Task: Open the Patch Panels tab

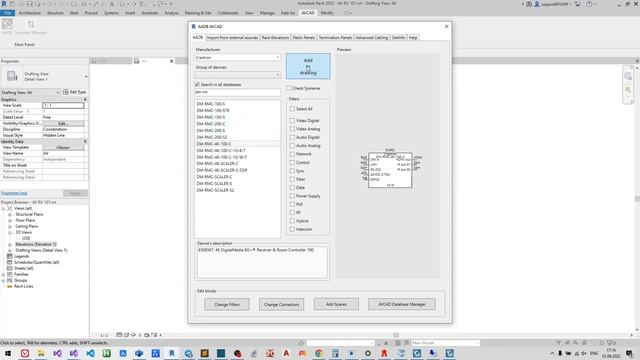Action: [304, 38]
